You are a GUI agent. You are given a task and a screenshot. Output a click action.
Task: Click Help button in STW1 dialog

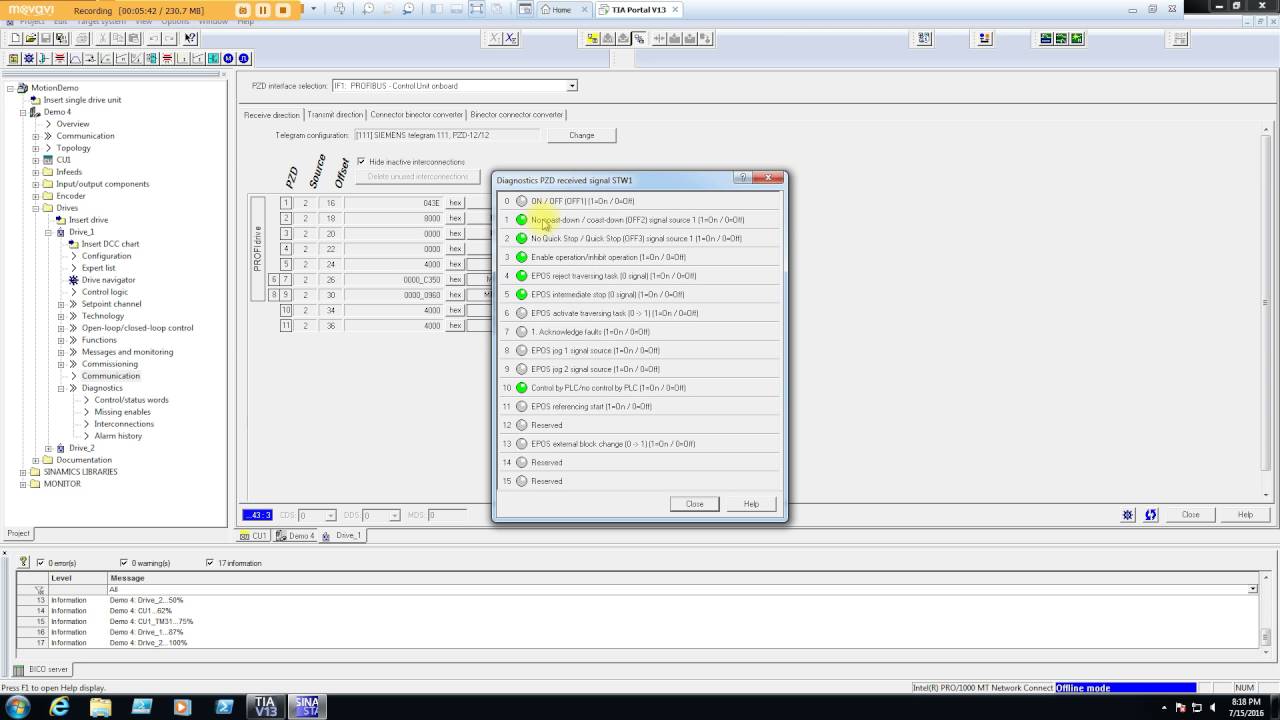click(751, 504)
